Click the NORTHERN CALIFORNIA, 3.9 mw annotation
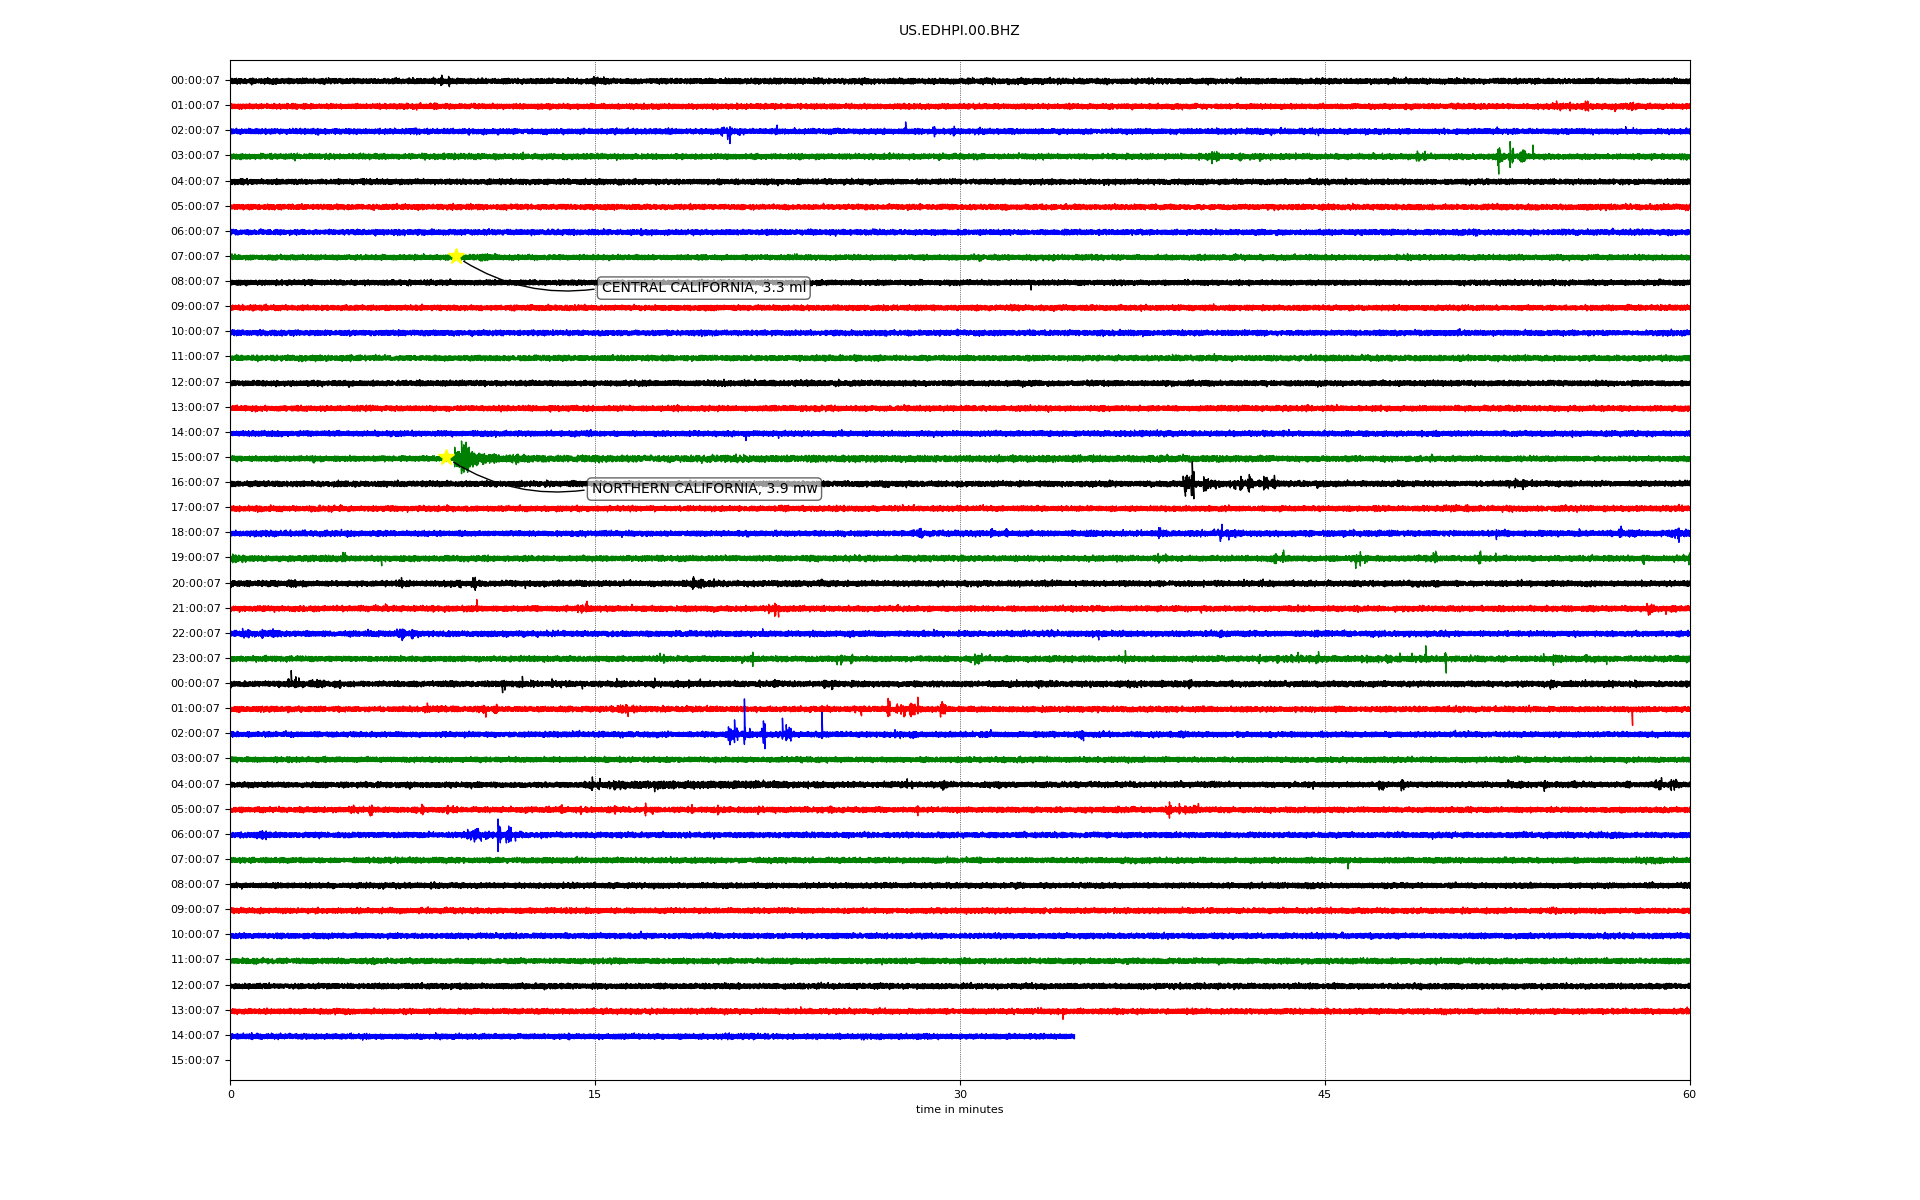The width and height of the screenshot is (1920, 1200). click(x=704, y=489)
